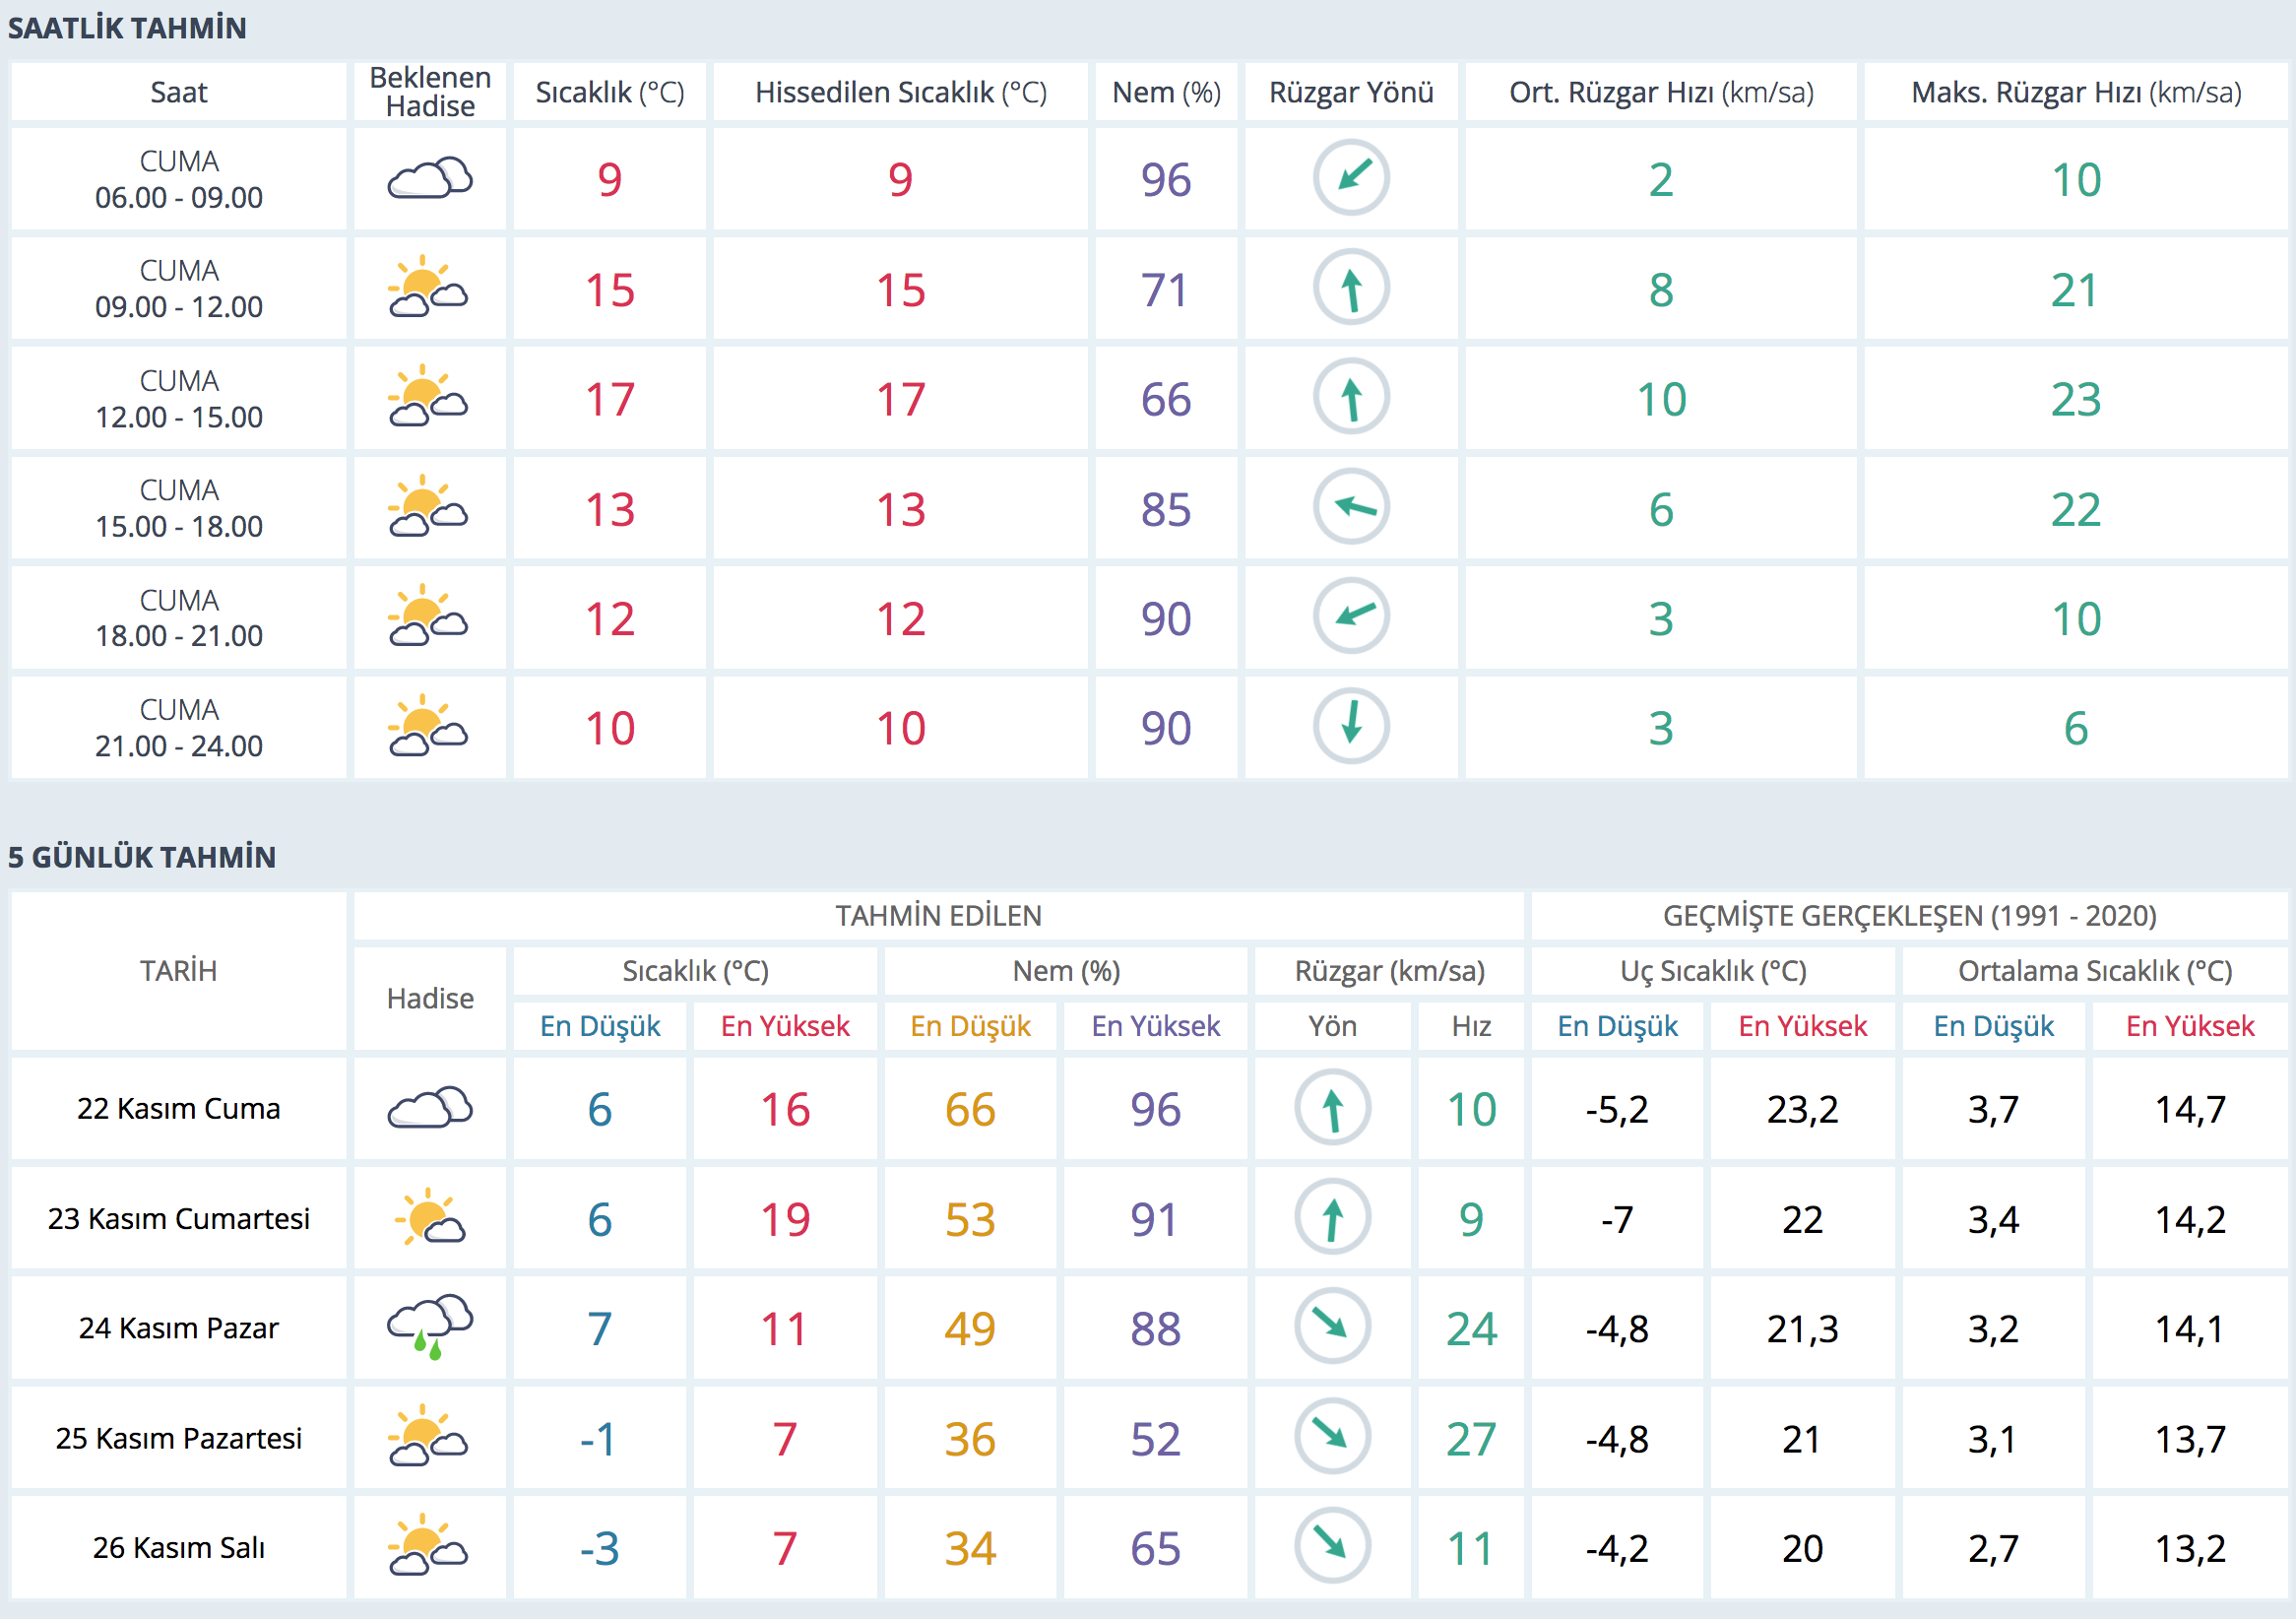Click the Ortalama Sıcaklık (°C) column header

(x=2094, y=970)
